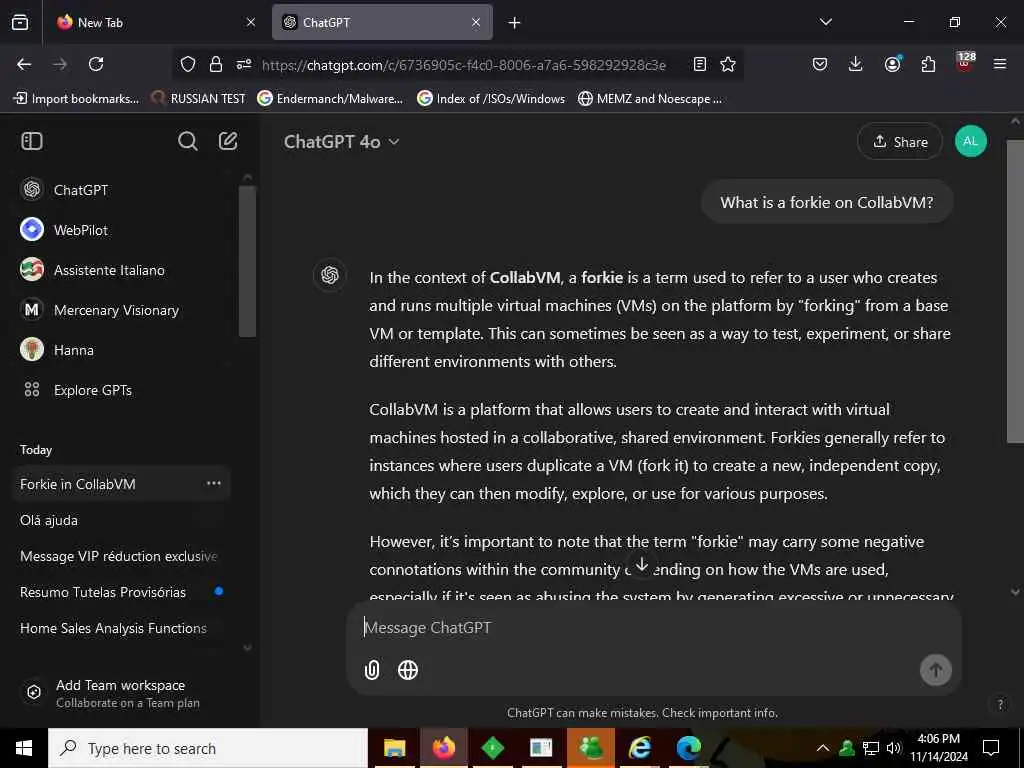Open the Windows Start menu
1024x768 pixels.
point(24,748)
